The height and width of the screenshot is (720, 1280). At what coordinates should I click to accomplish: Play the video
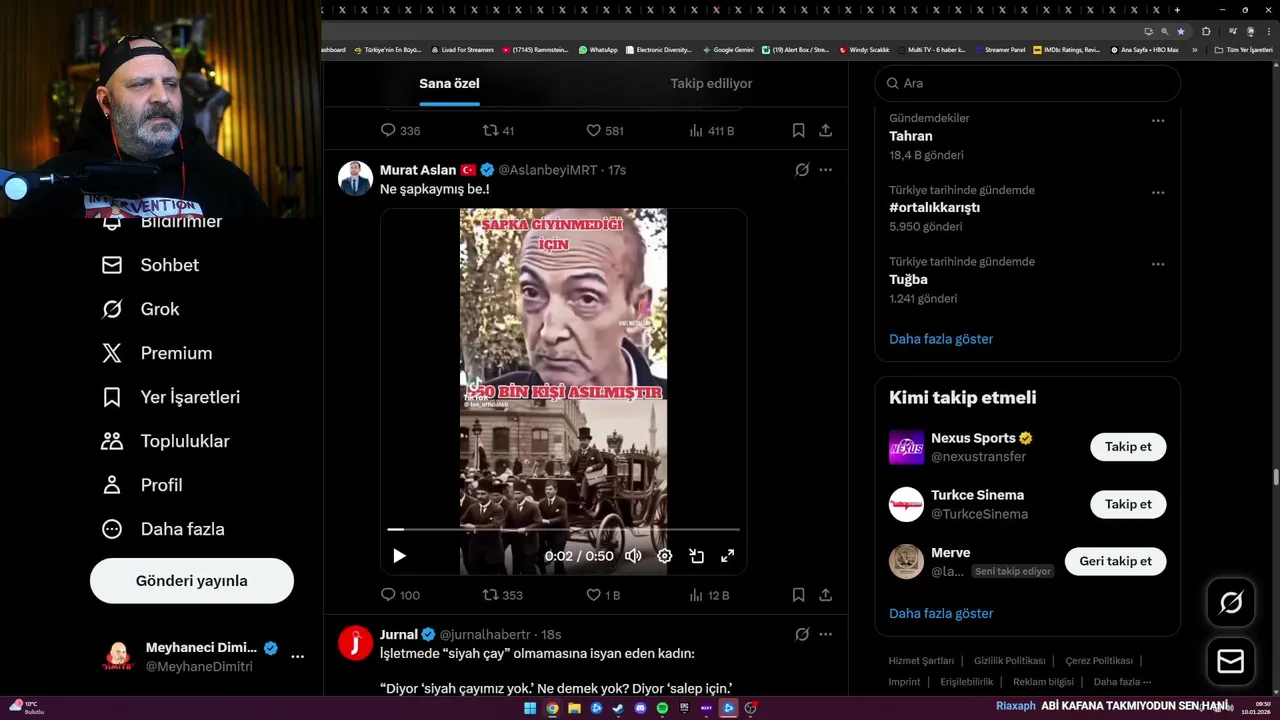point(399,556)
